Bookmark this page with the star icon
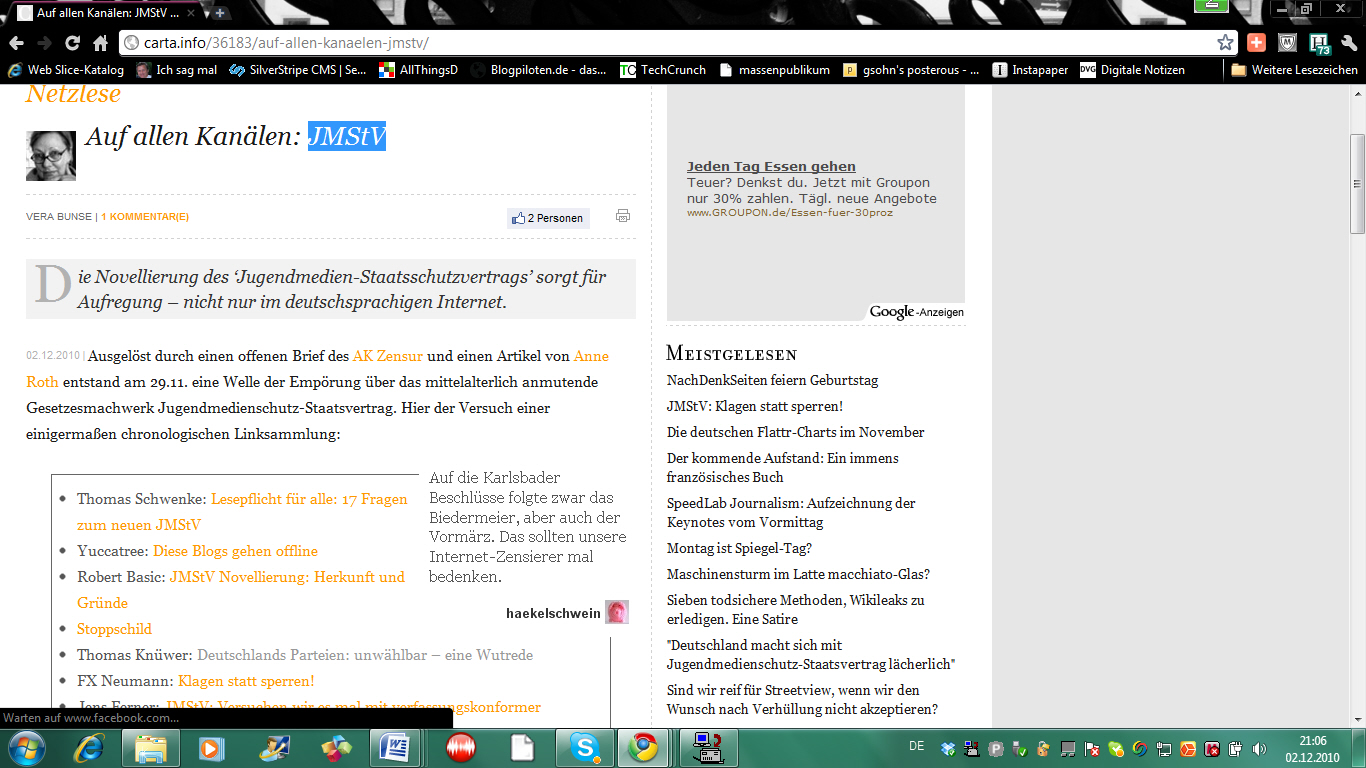The image size is (1366, 768). (1225, 43)
